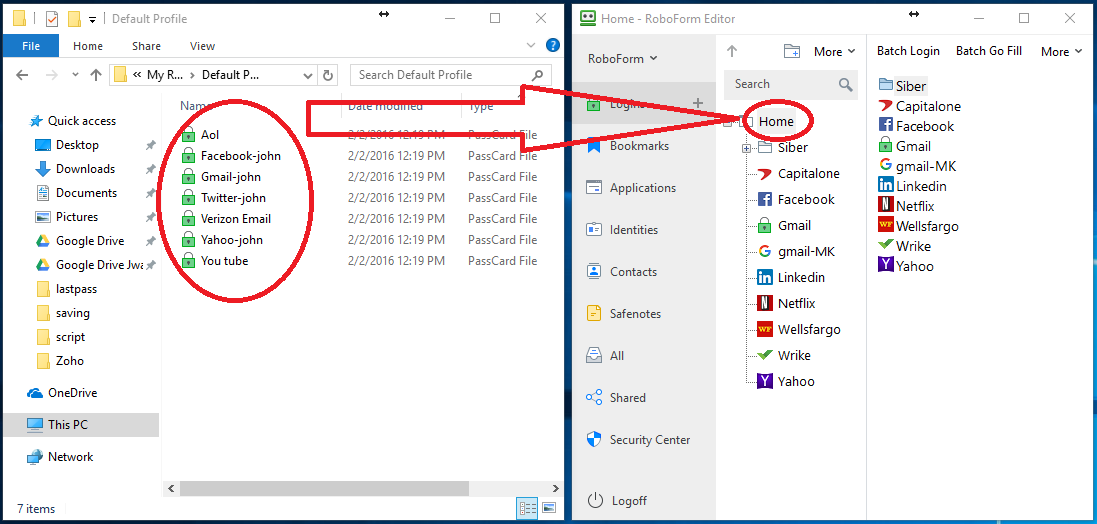Select Facebook-john passcard file
Viewport: 1097px width, 524px height.
tap(231, 155)
